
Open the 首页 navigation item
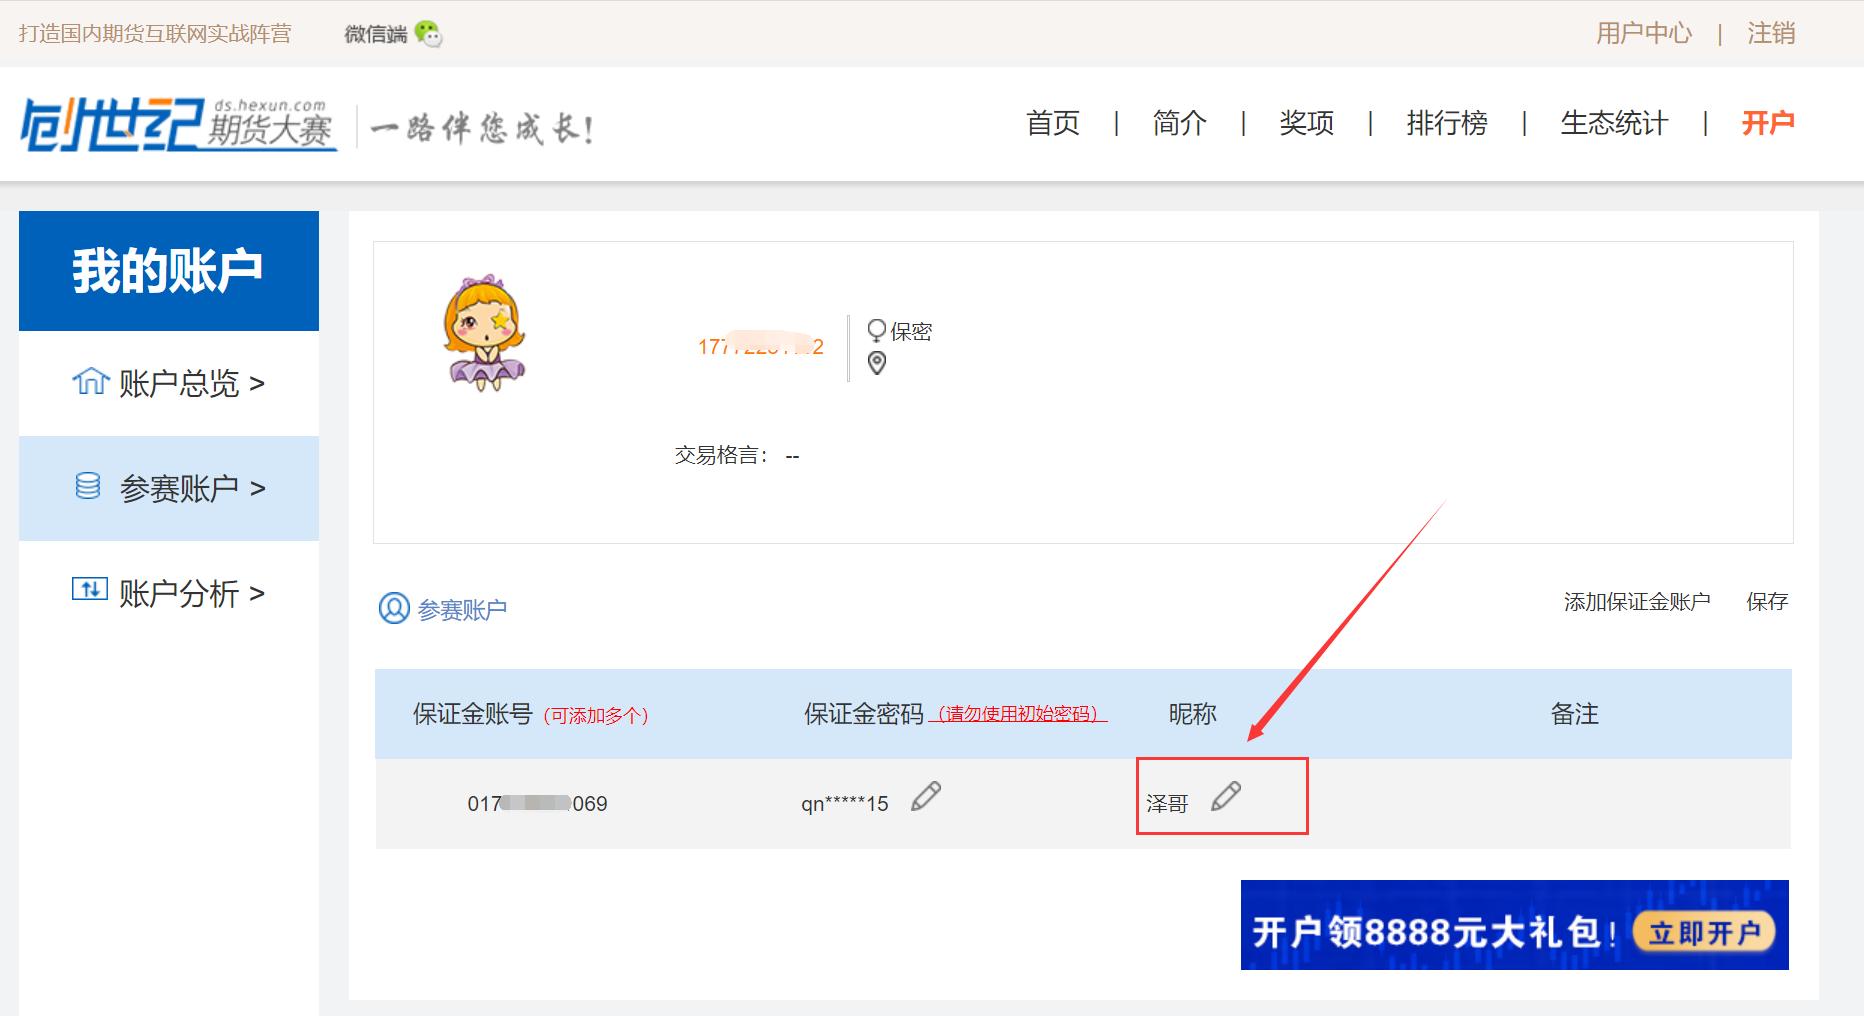[x=1050, y=124]
